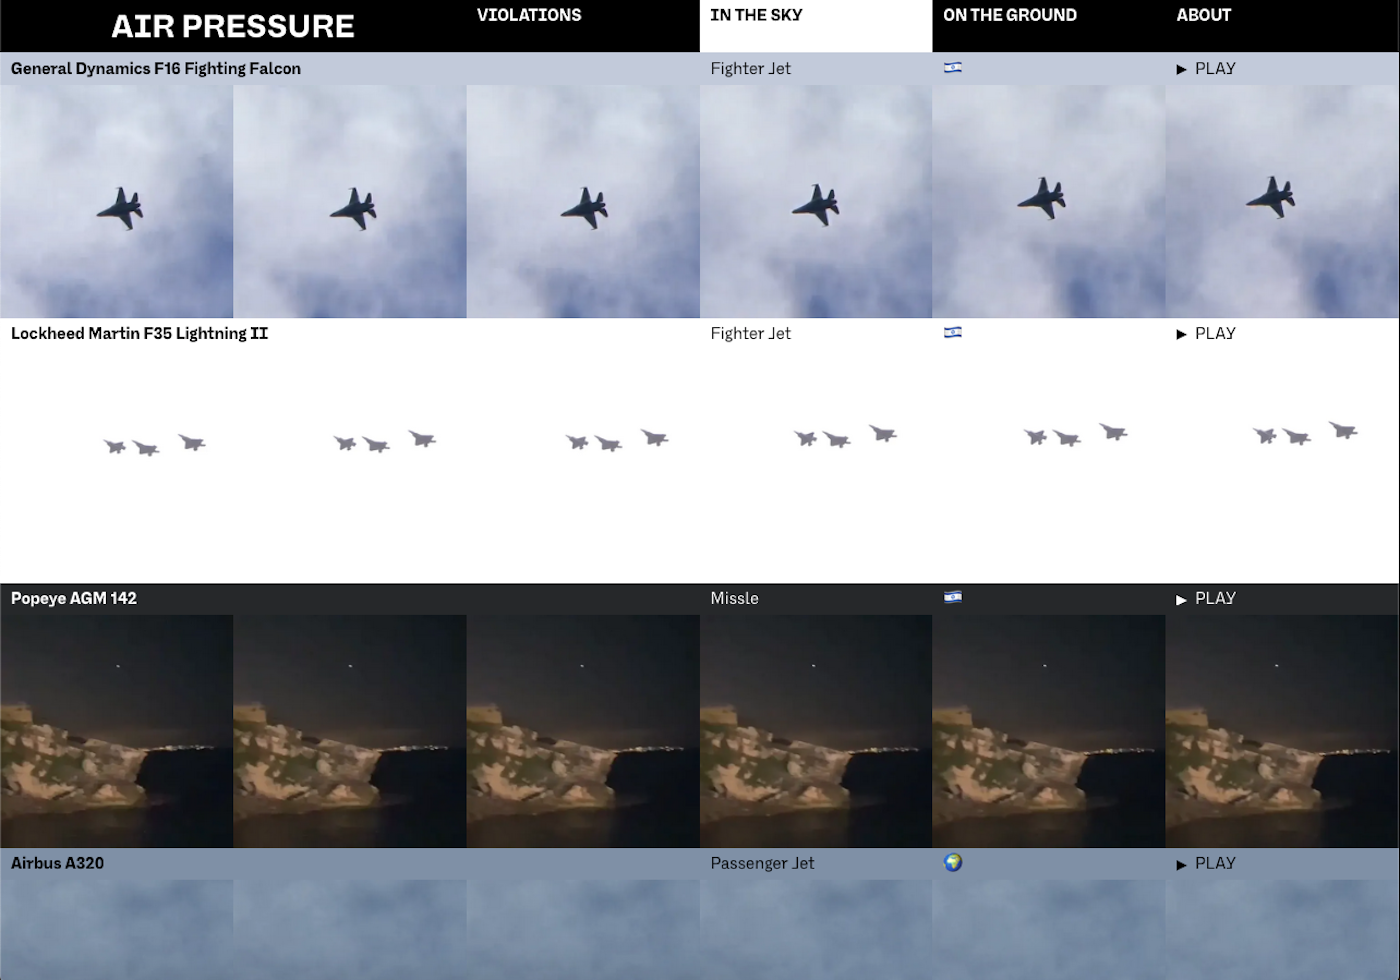Screen dimensions: 1400x980
Task: Click the flag icon in the F35 Lightning row
Action: [x=953, y=333]
